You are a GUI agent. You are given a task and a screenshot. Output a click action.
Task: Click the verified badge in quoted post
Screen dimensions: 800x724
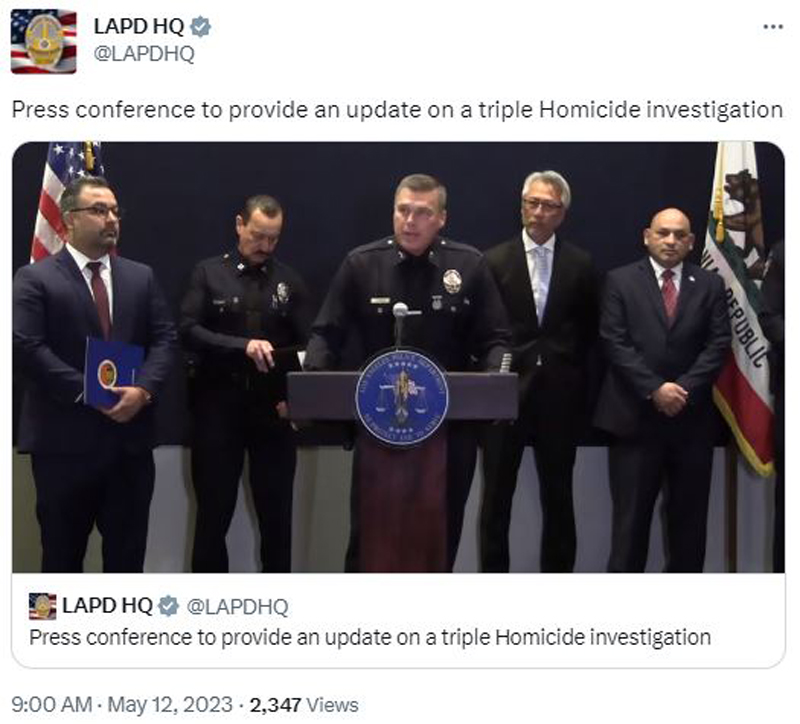pyautogui.click(x=168, y=606)
